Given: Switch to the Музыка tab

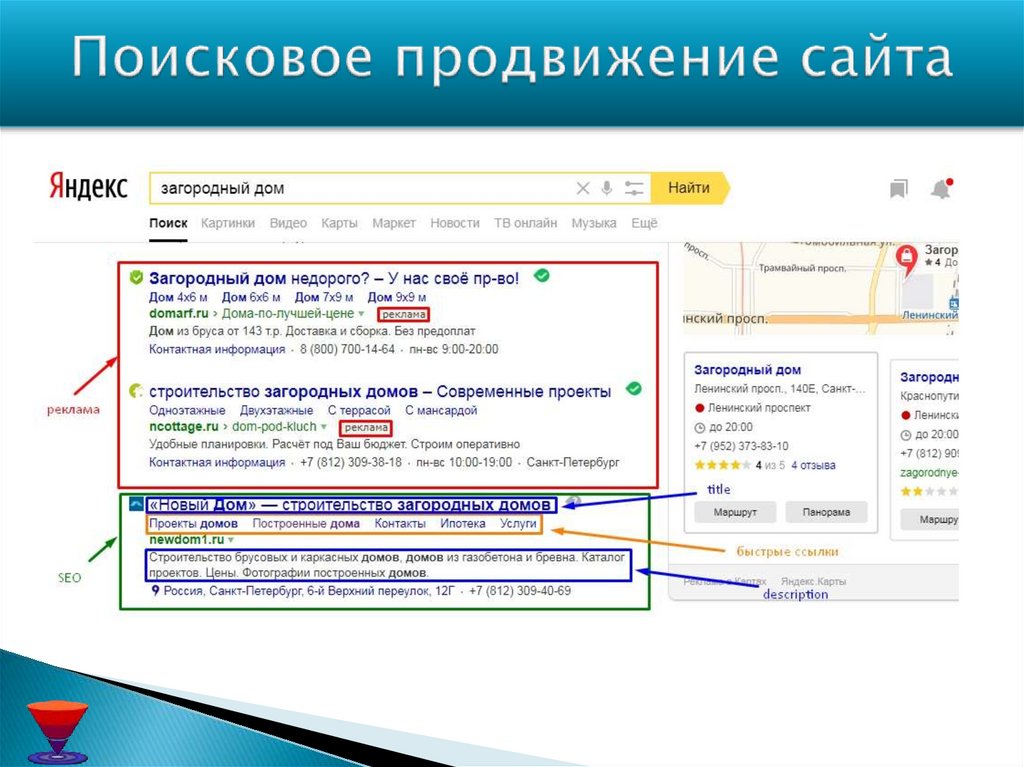Looking at the screenshot, I should tap(594, 223).
